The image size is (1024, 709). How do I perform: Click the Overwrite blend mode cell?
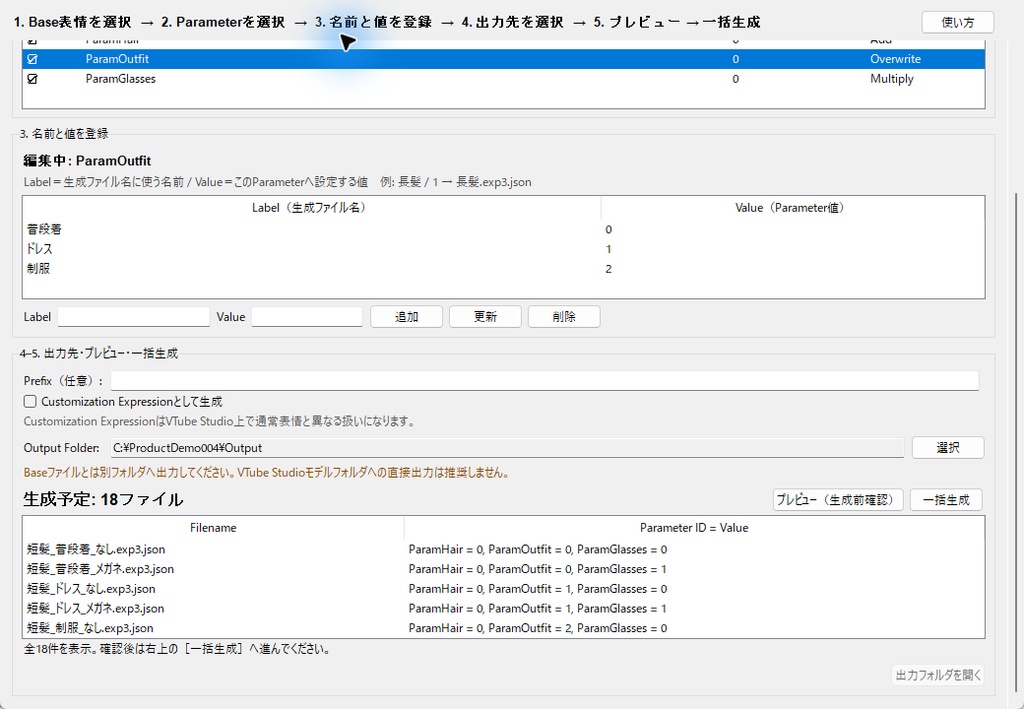[895, 59]
